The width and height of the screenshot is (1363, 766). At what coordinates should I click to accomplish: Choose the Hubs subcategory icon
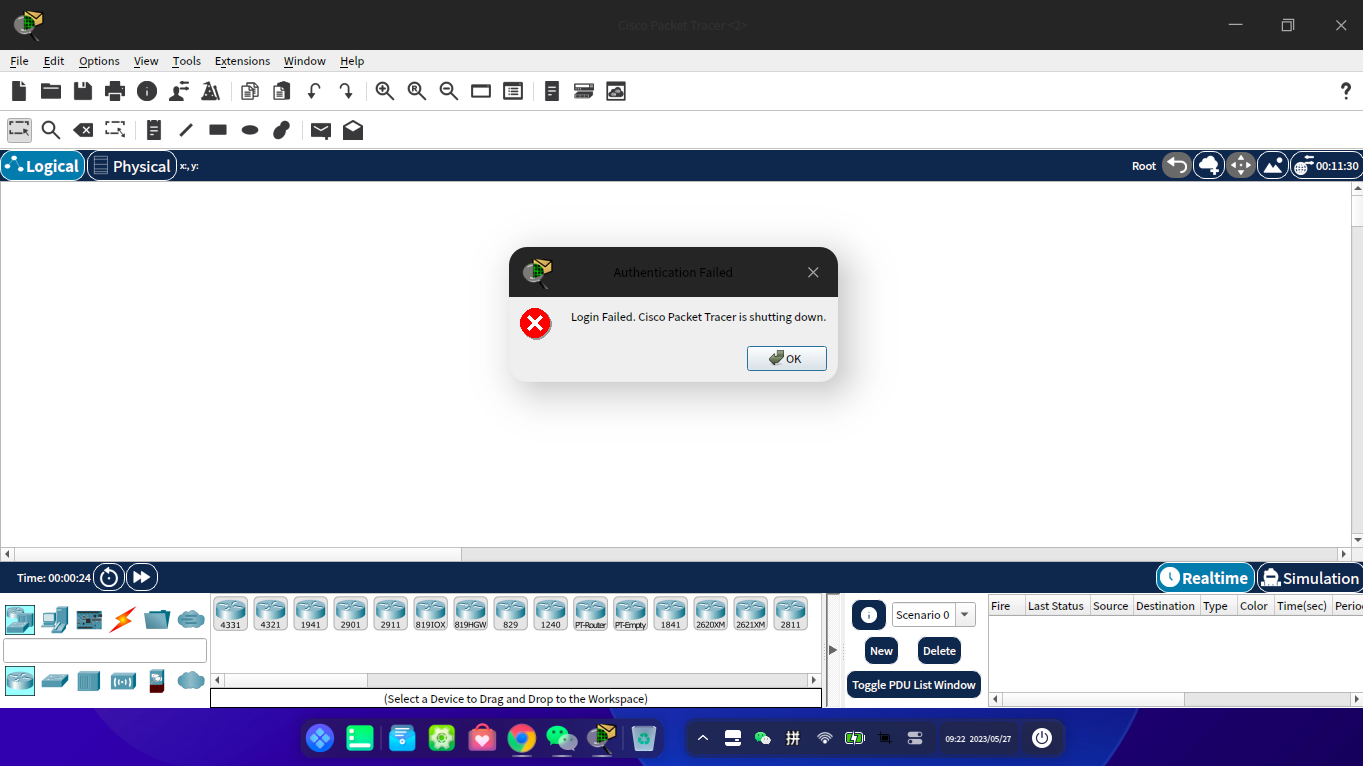[x=89, y=681]
